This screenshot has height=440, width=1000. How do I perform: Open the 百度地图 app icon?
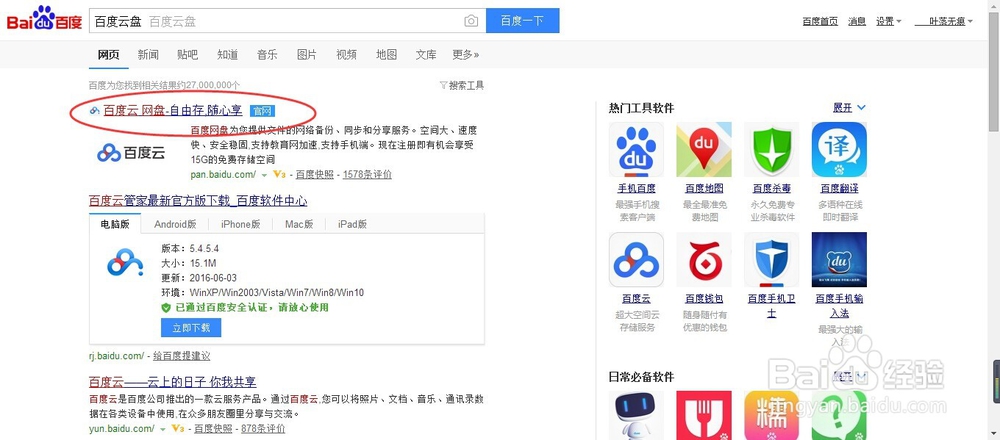pos(704,150)
